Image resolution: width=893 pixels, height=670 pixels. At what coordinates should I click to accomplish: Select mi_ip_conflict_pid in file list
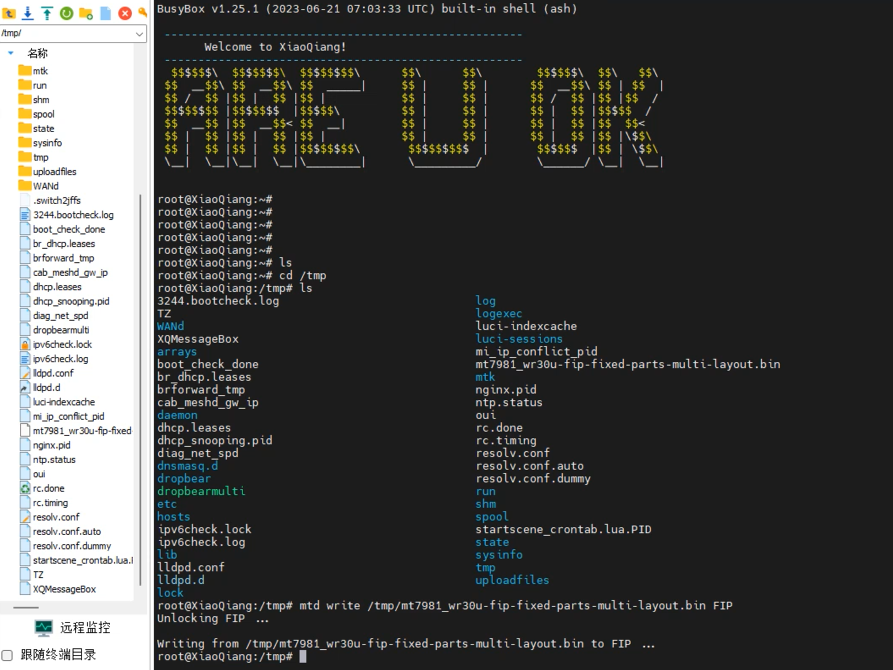coord(68,416)
